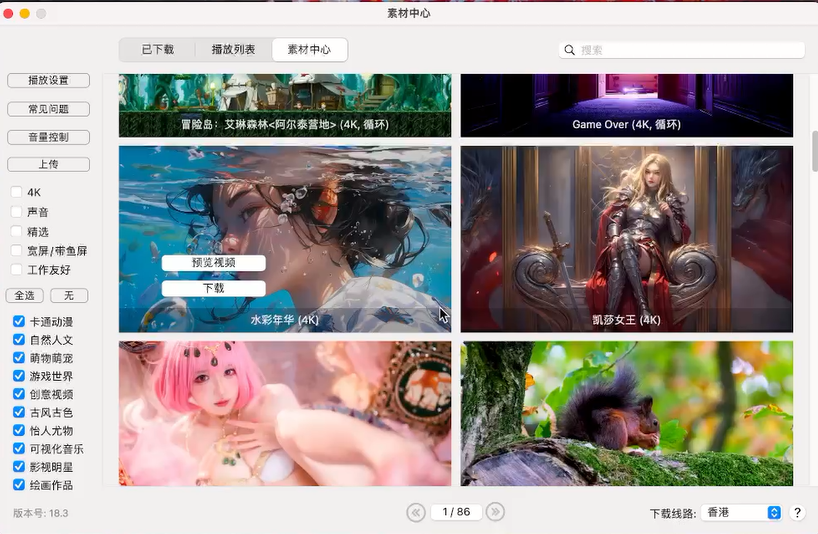Click 预览视频 on 水彩年华 wallpaper

coord(213,263)
